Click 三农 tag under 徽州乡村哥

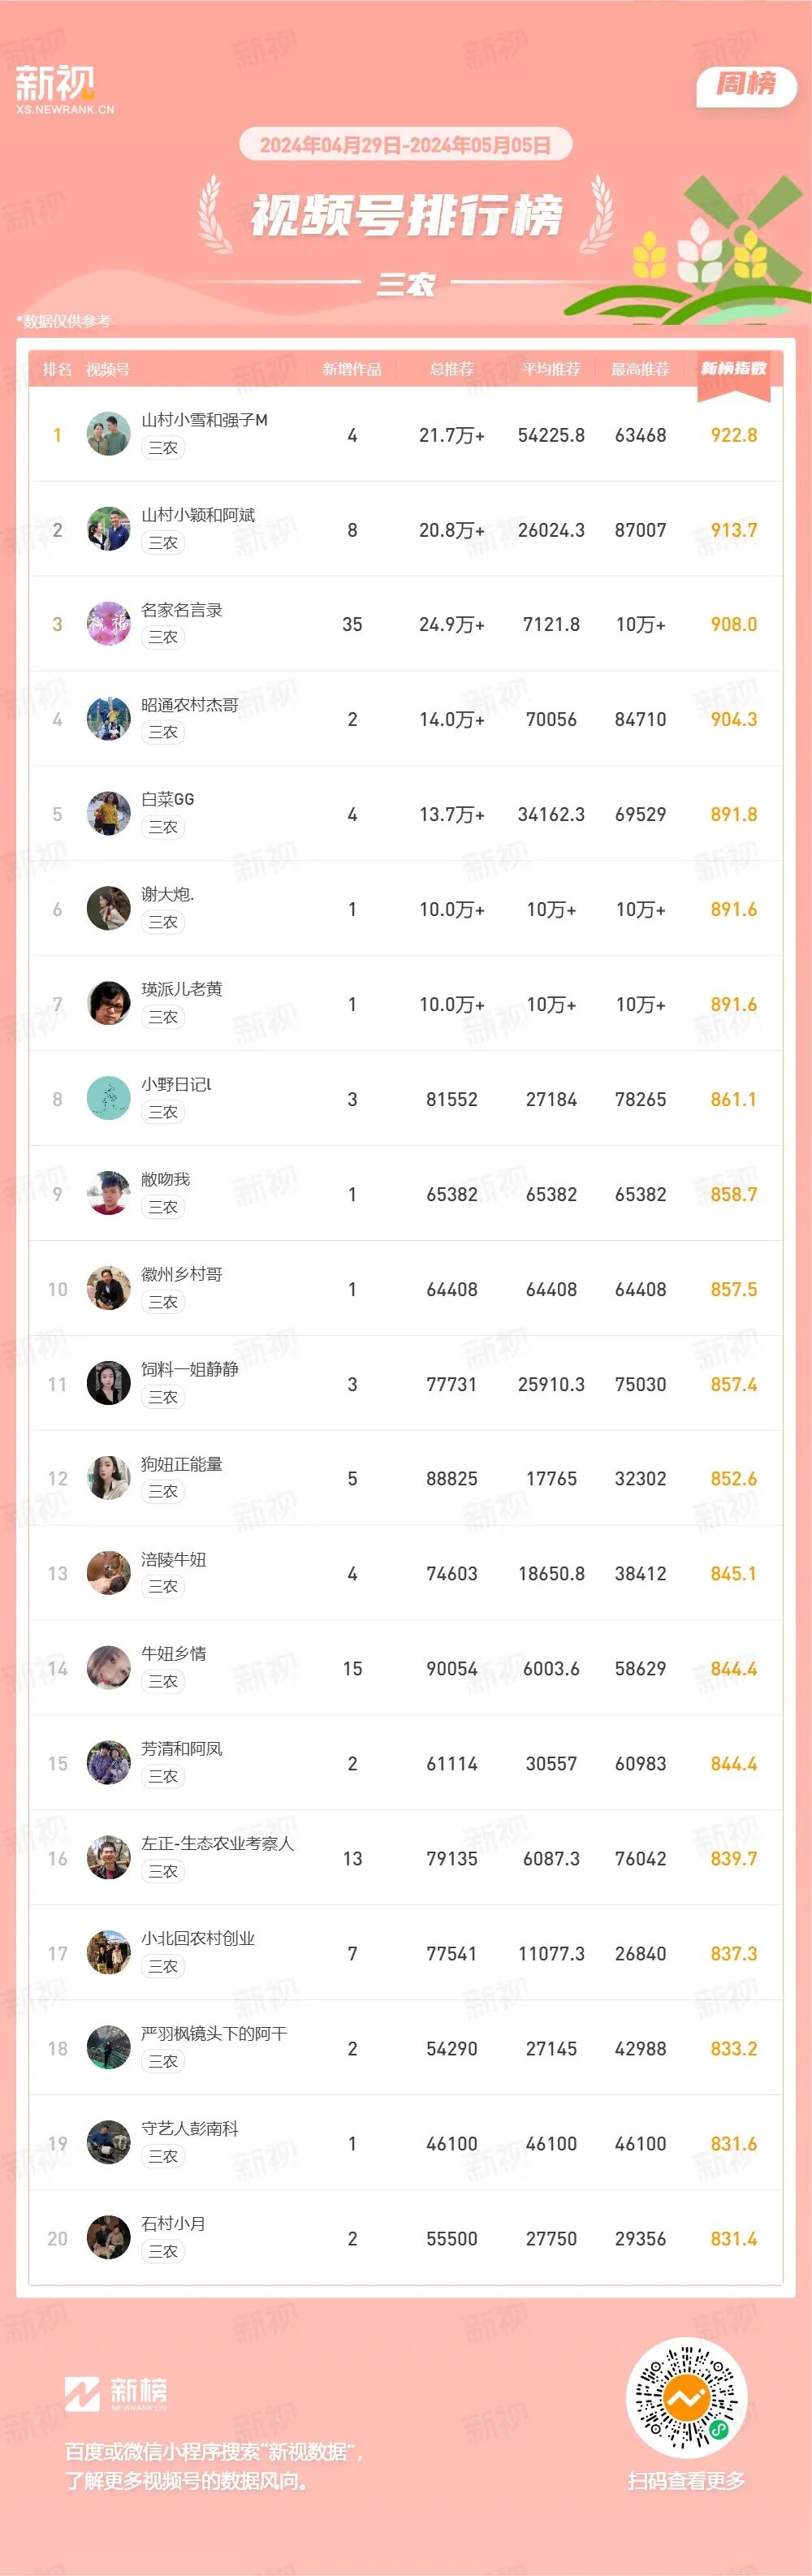pos(163,1302)
